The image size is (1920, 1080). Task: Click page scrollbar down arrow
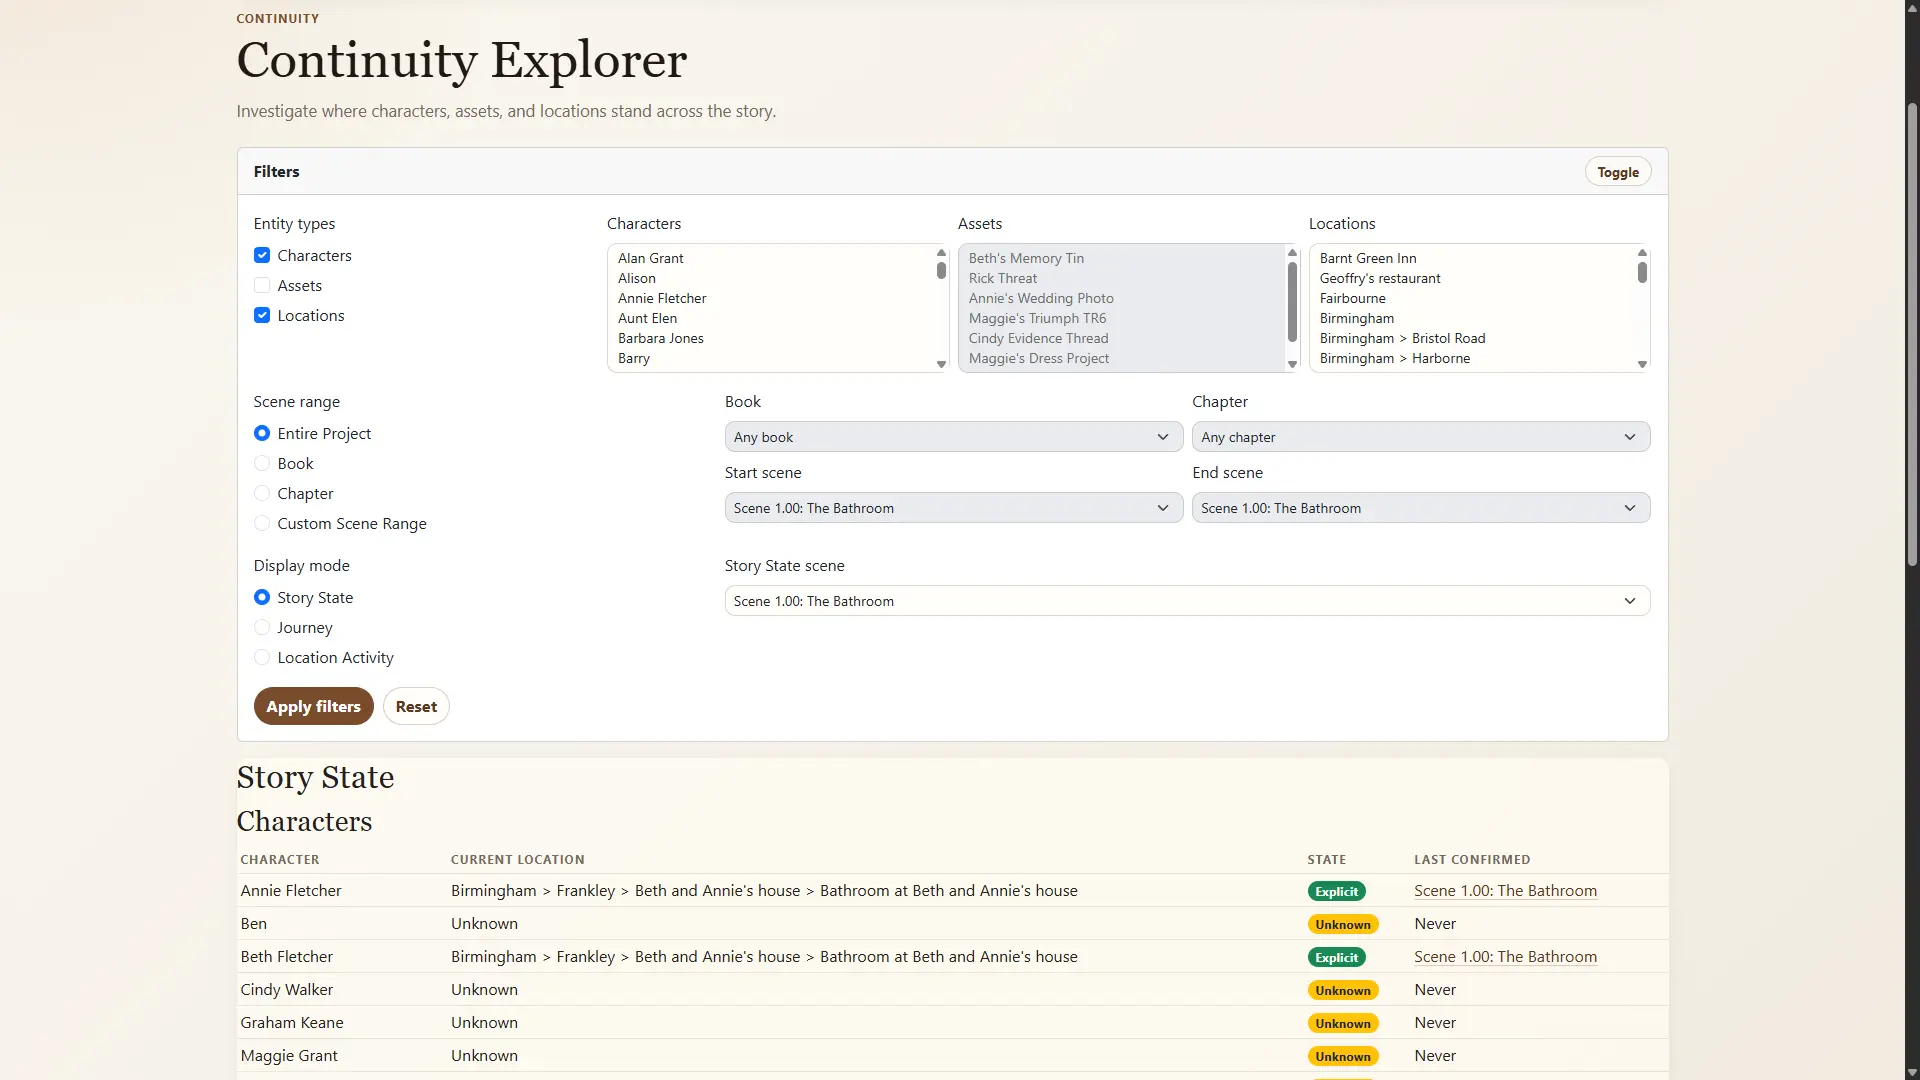(1912, 1072)
